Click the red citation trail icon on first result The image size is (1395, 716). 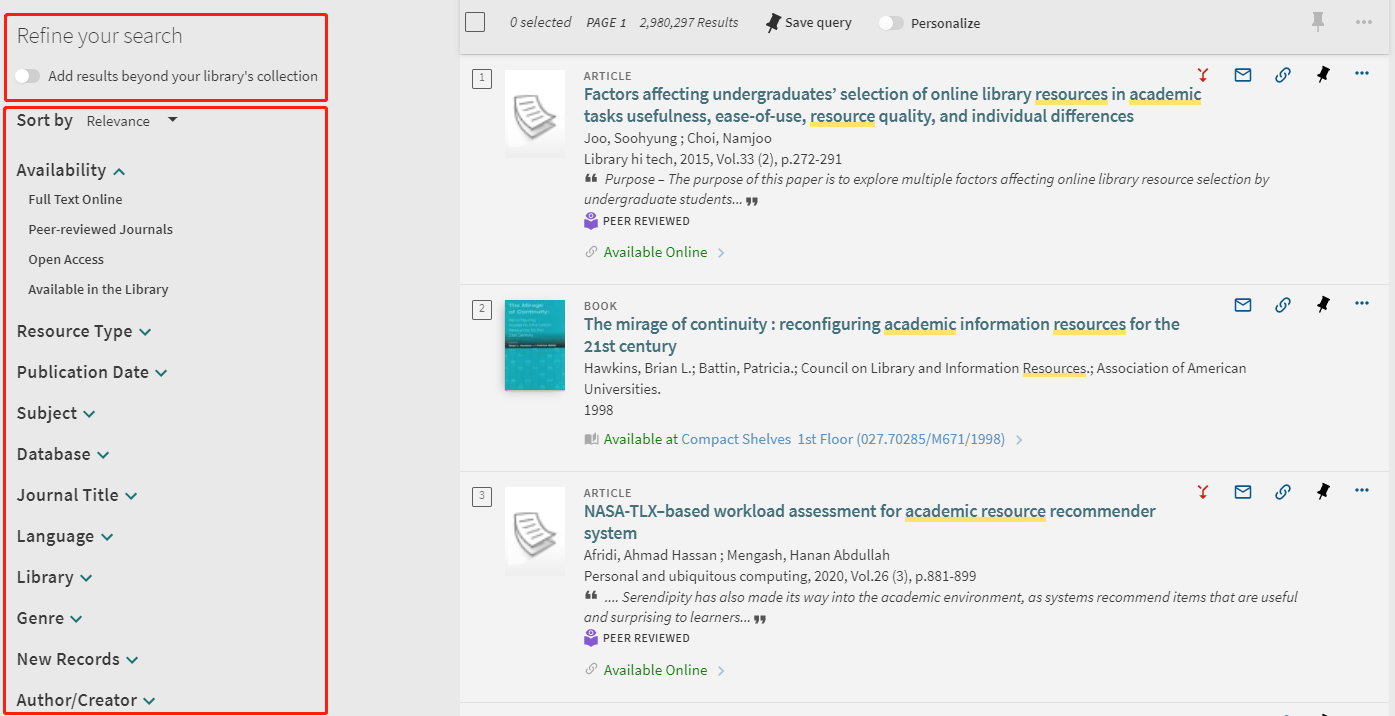click(1203, 75)
